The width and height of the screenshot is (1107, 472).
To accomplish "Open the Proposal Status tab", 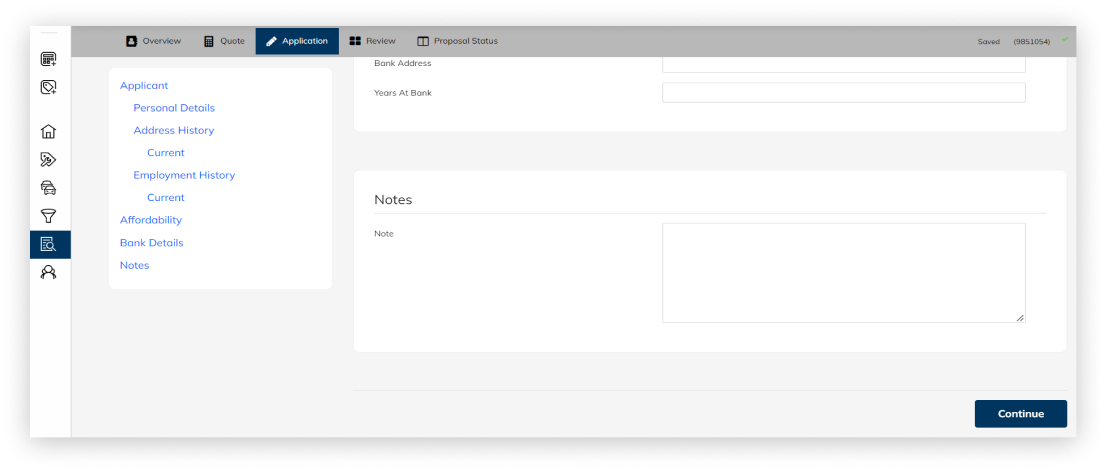I will tap(457, 41).
